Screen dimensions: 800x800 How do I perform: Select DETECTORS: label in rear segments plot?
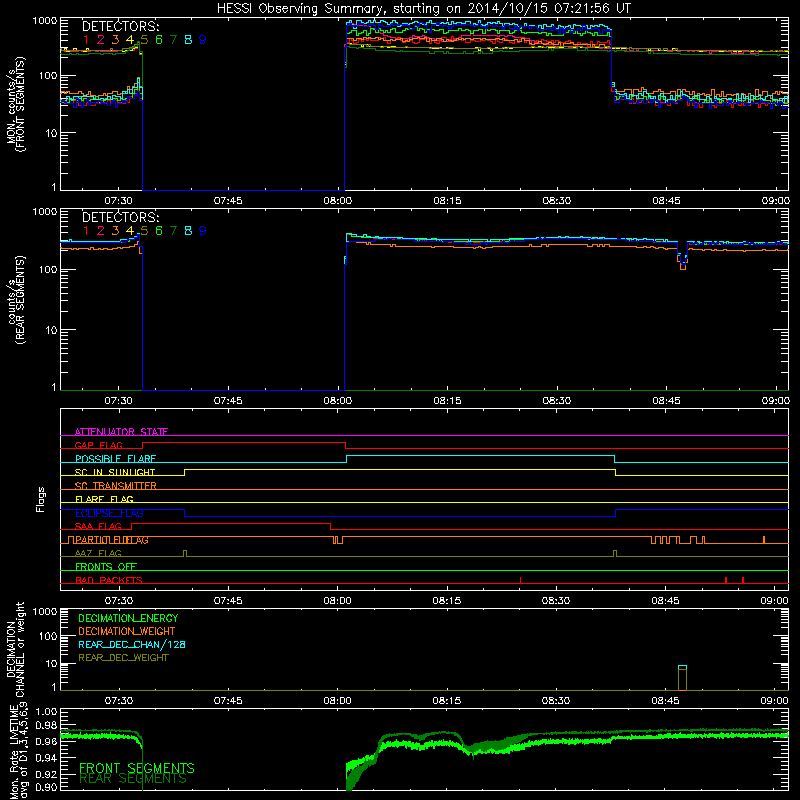[x=120, y=217]
